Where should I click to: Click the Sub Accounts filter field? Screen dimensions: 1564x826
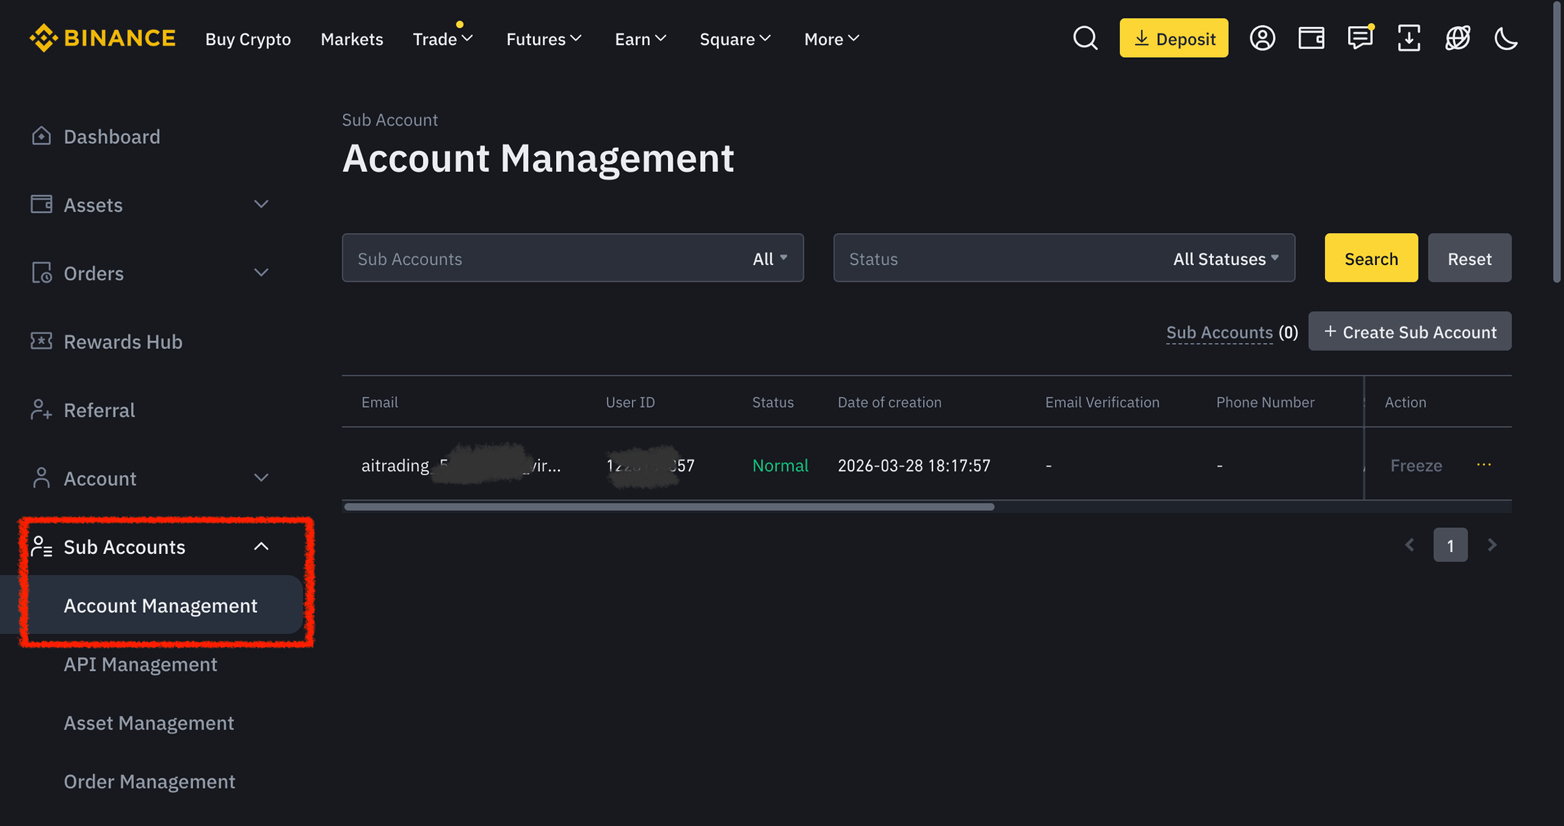pos(573,258)
